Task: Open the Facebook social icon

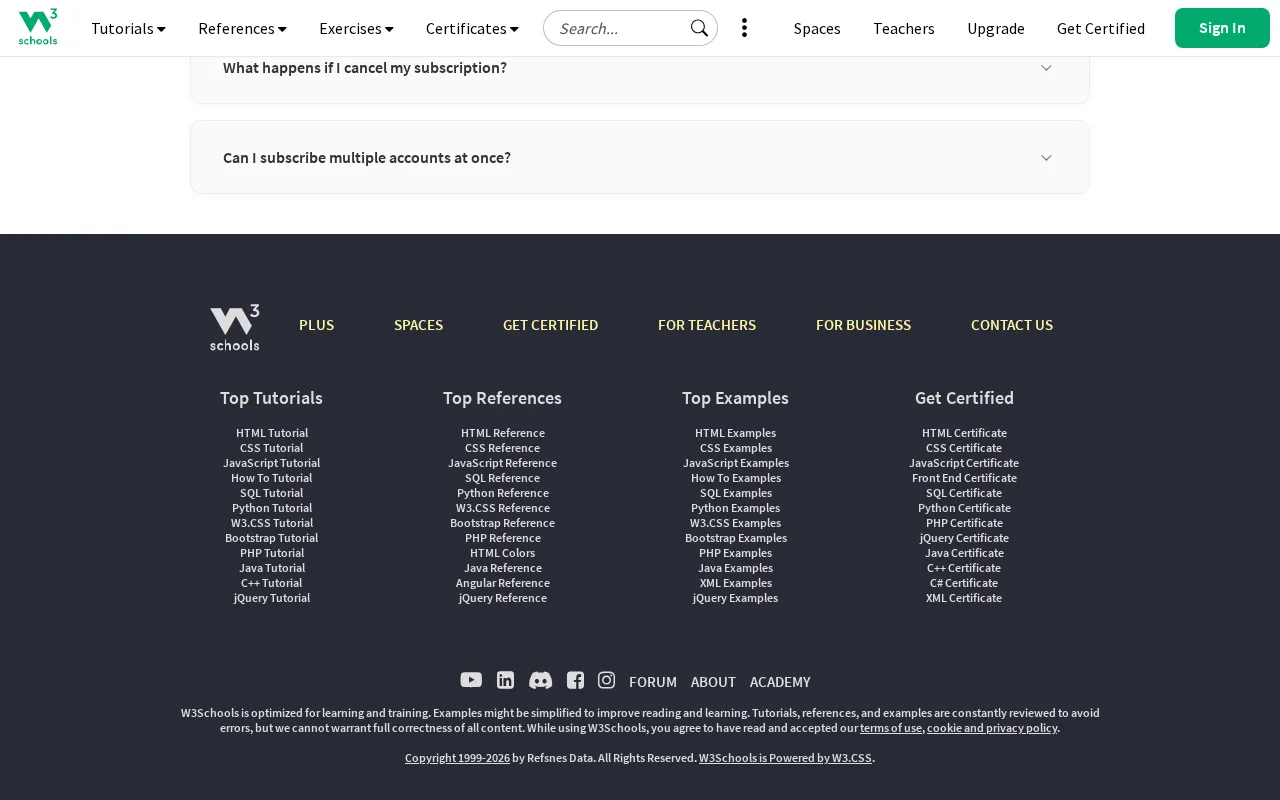Action: [x=575, y=681]
